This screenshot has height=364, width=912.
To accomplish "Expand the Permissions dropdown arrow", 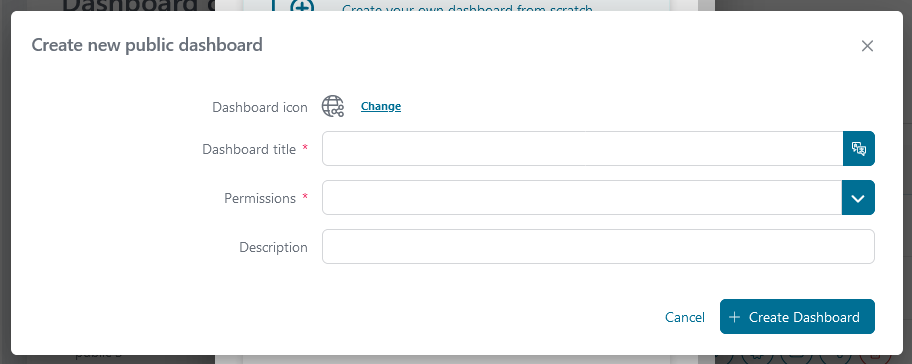I will click(x=858, y=198).
